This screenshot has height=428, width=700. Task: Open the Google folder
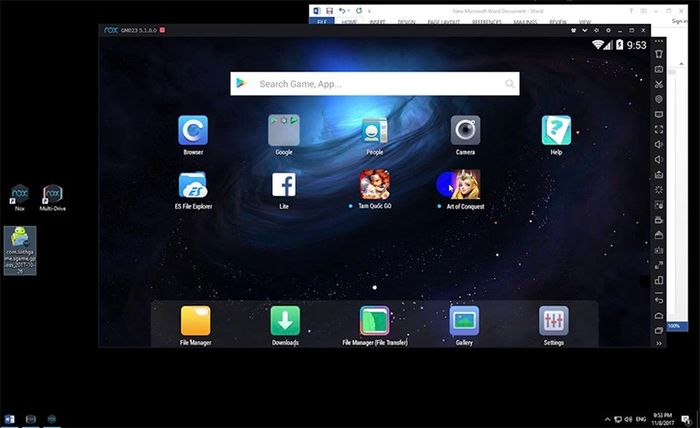pyautogui.click(x=284, y=130)
